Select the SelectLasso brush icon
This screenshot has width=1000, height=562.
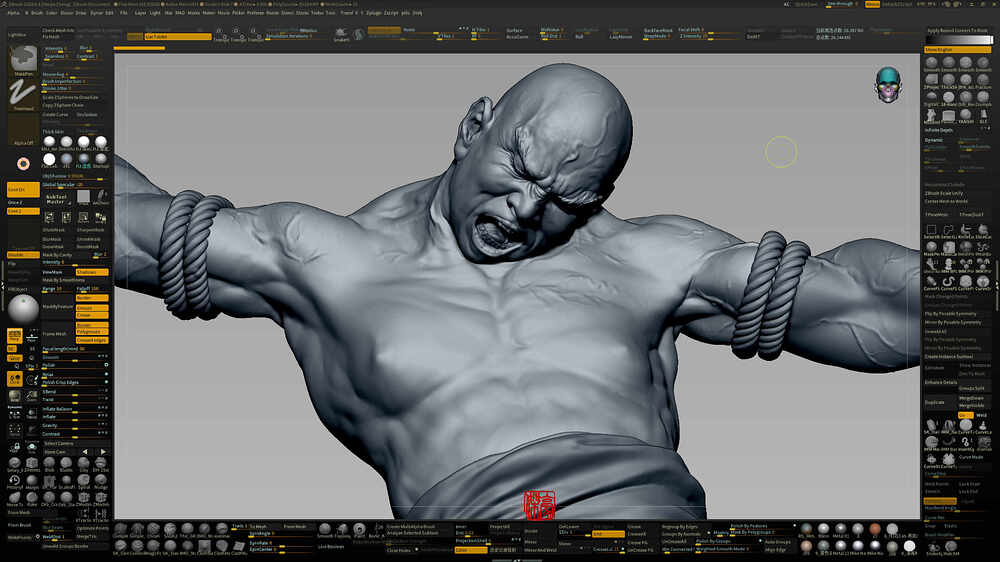pos(948,231)
